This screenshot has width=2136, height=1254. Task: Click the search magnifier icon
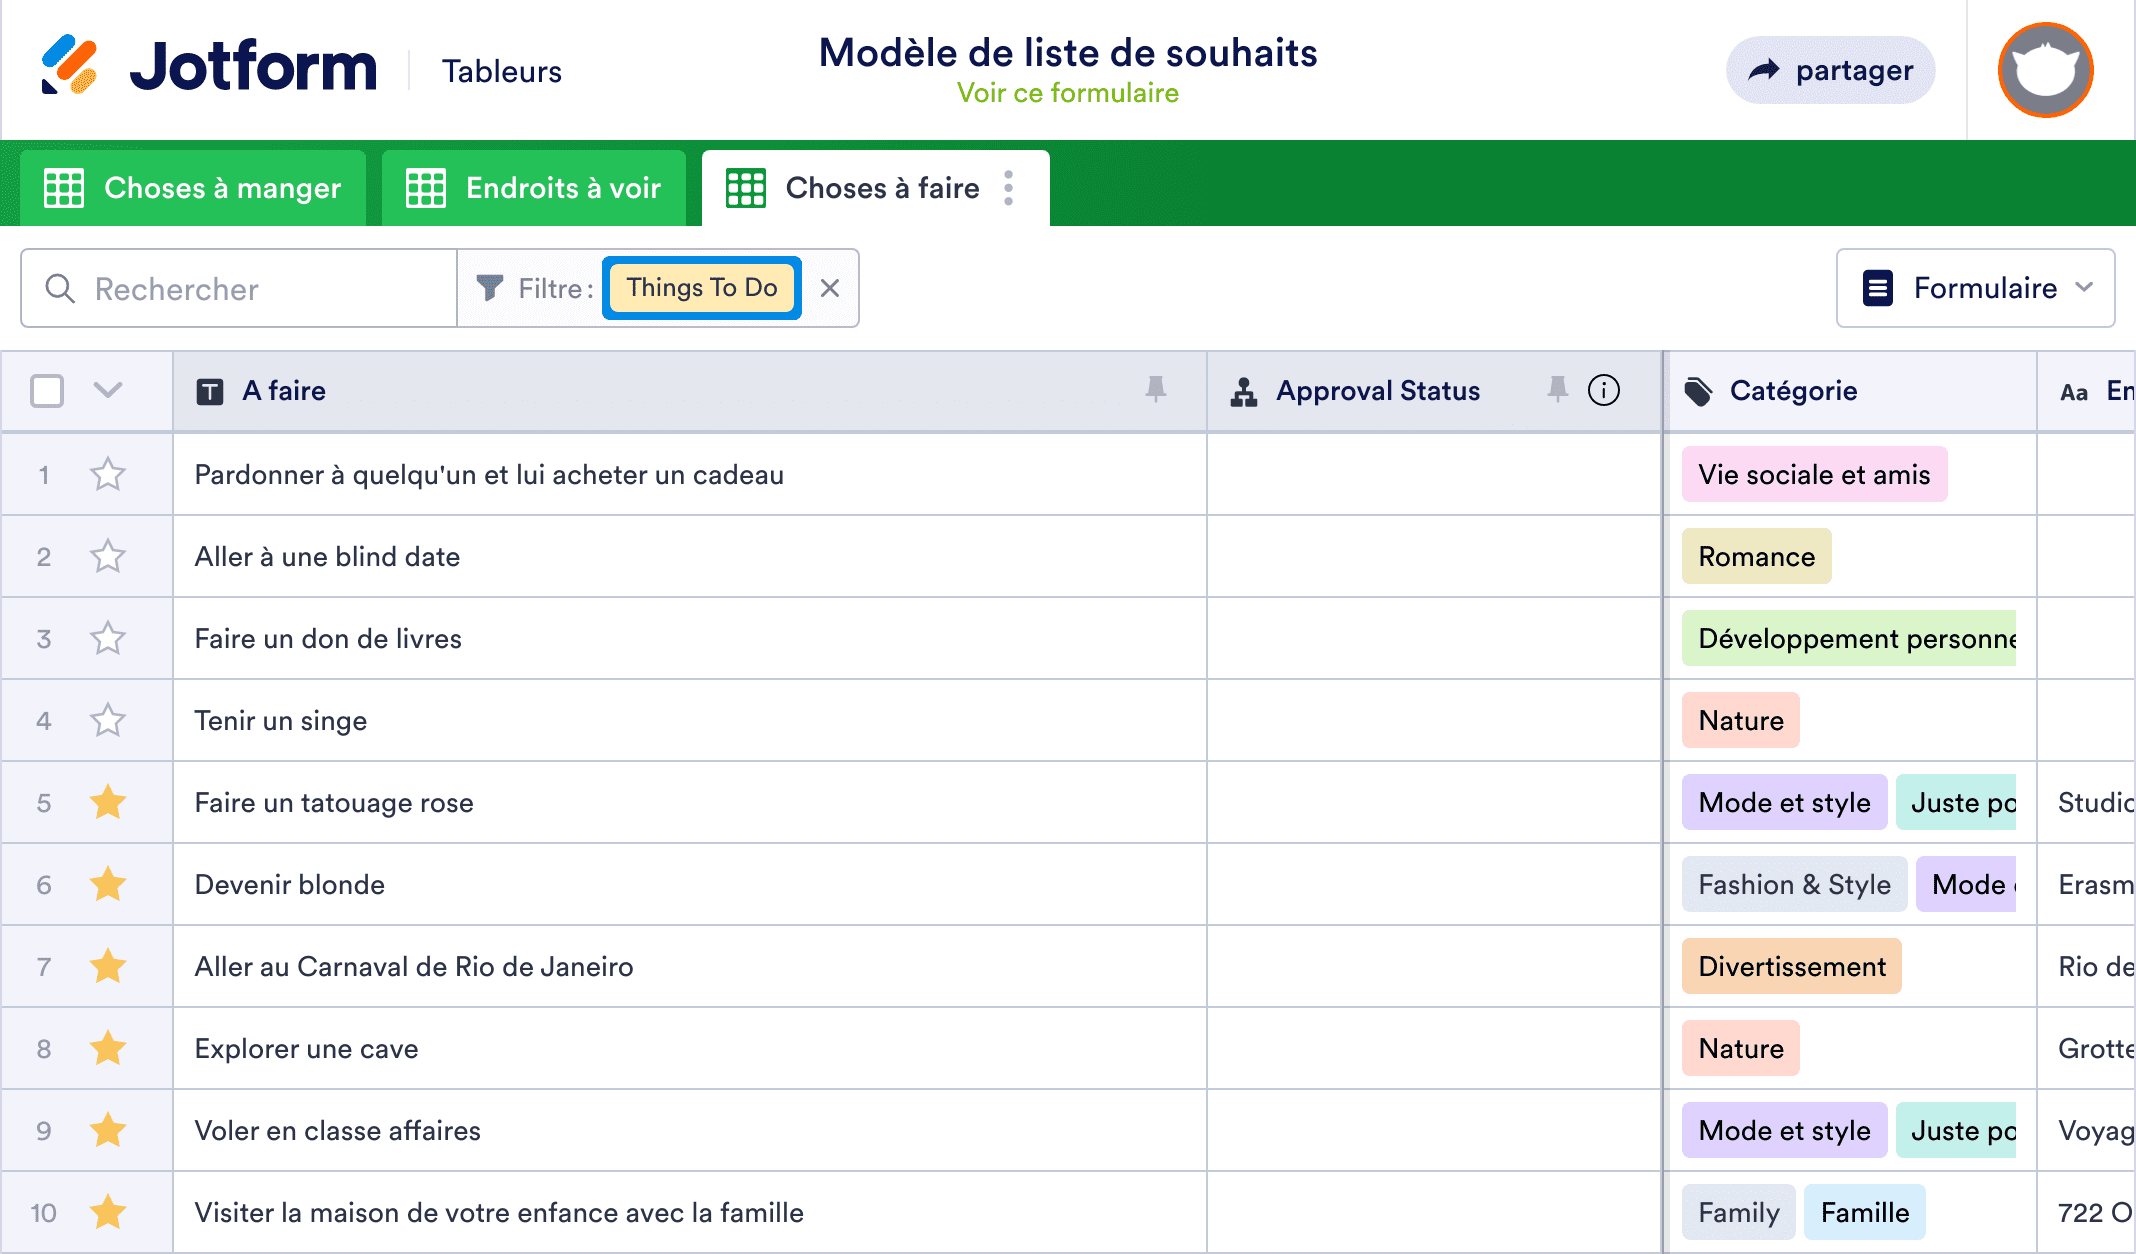click(x=60, y=288)
